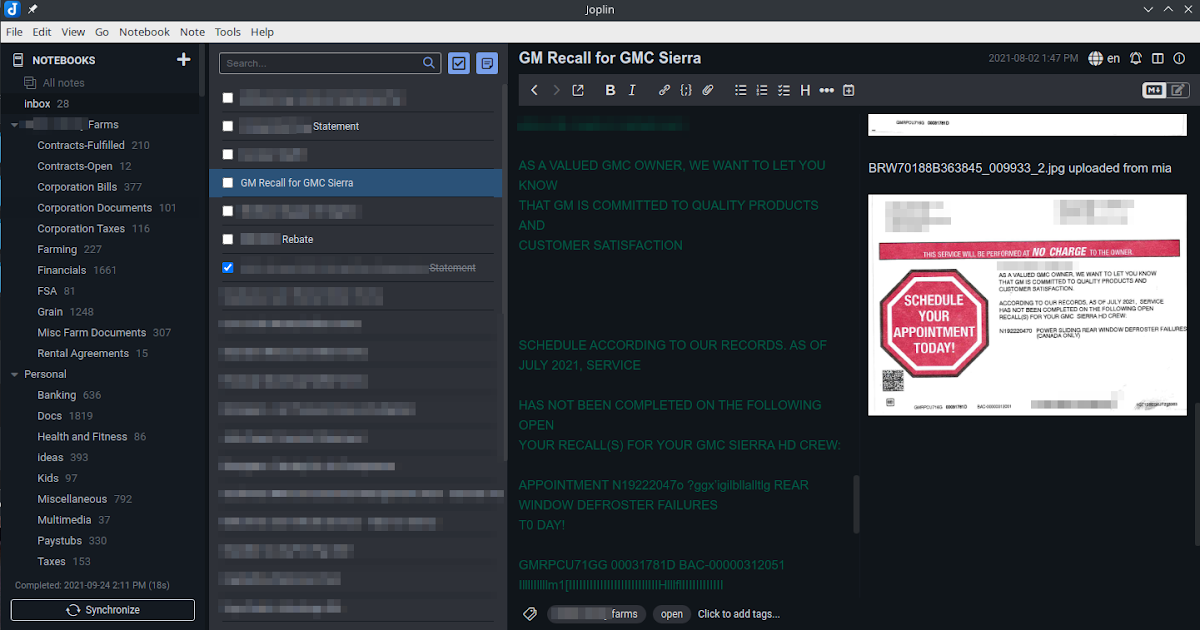Go forward in note history
The height and width of the screenshot is (630, 1200).
tap(557, 90)
